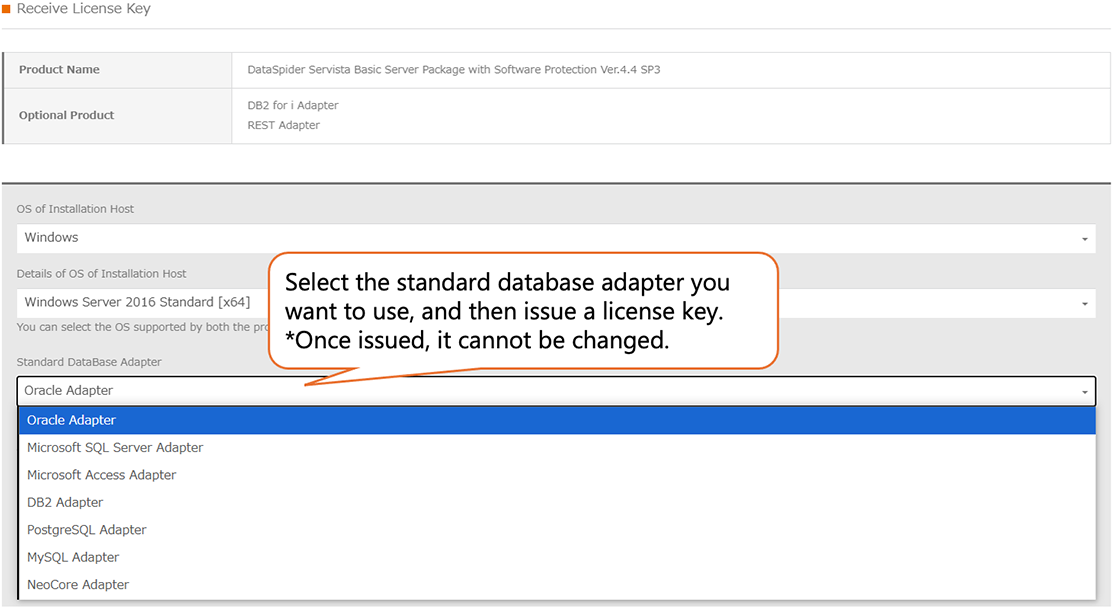Click the arrow on Windows Server 2016 Standard field
1115x610 pixels.
(1084, 303)
